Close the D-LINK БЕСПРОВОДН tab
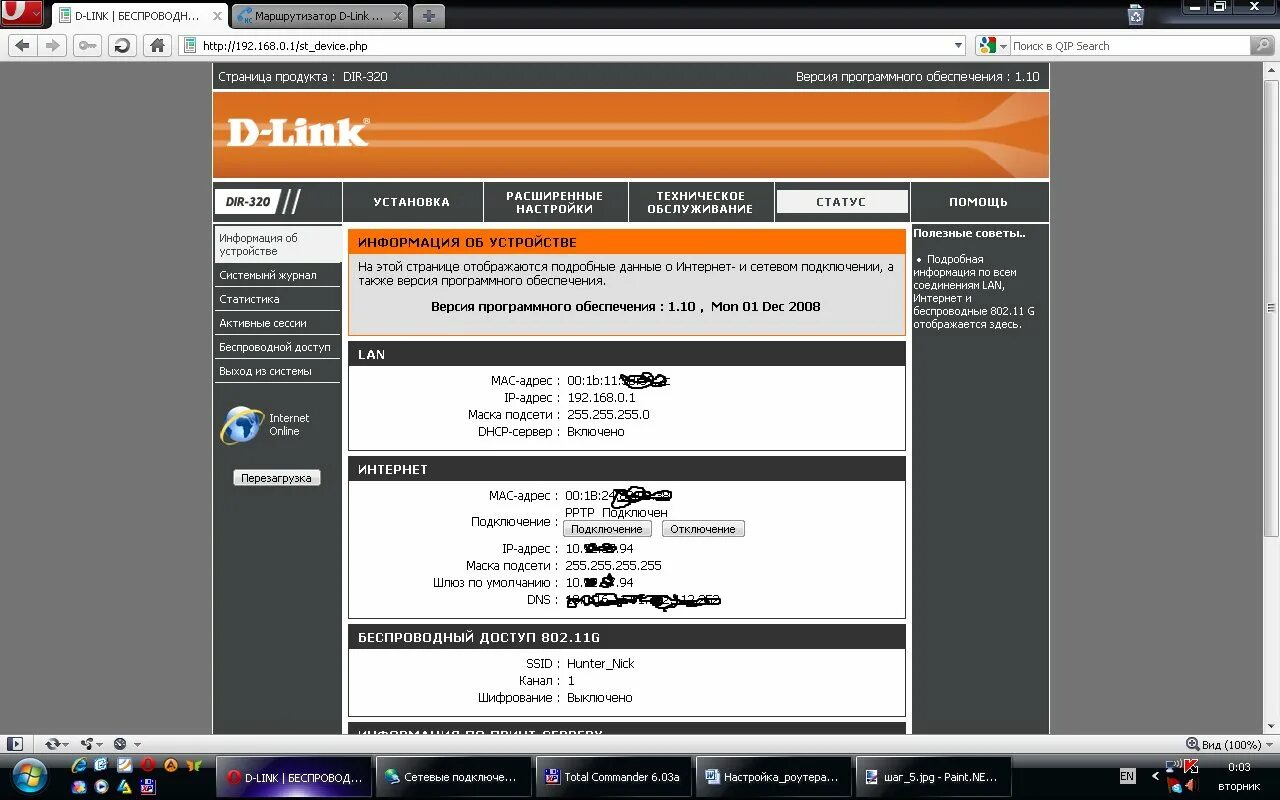1280x800 pixels. pos(218,16)
